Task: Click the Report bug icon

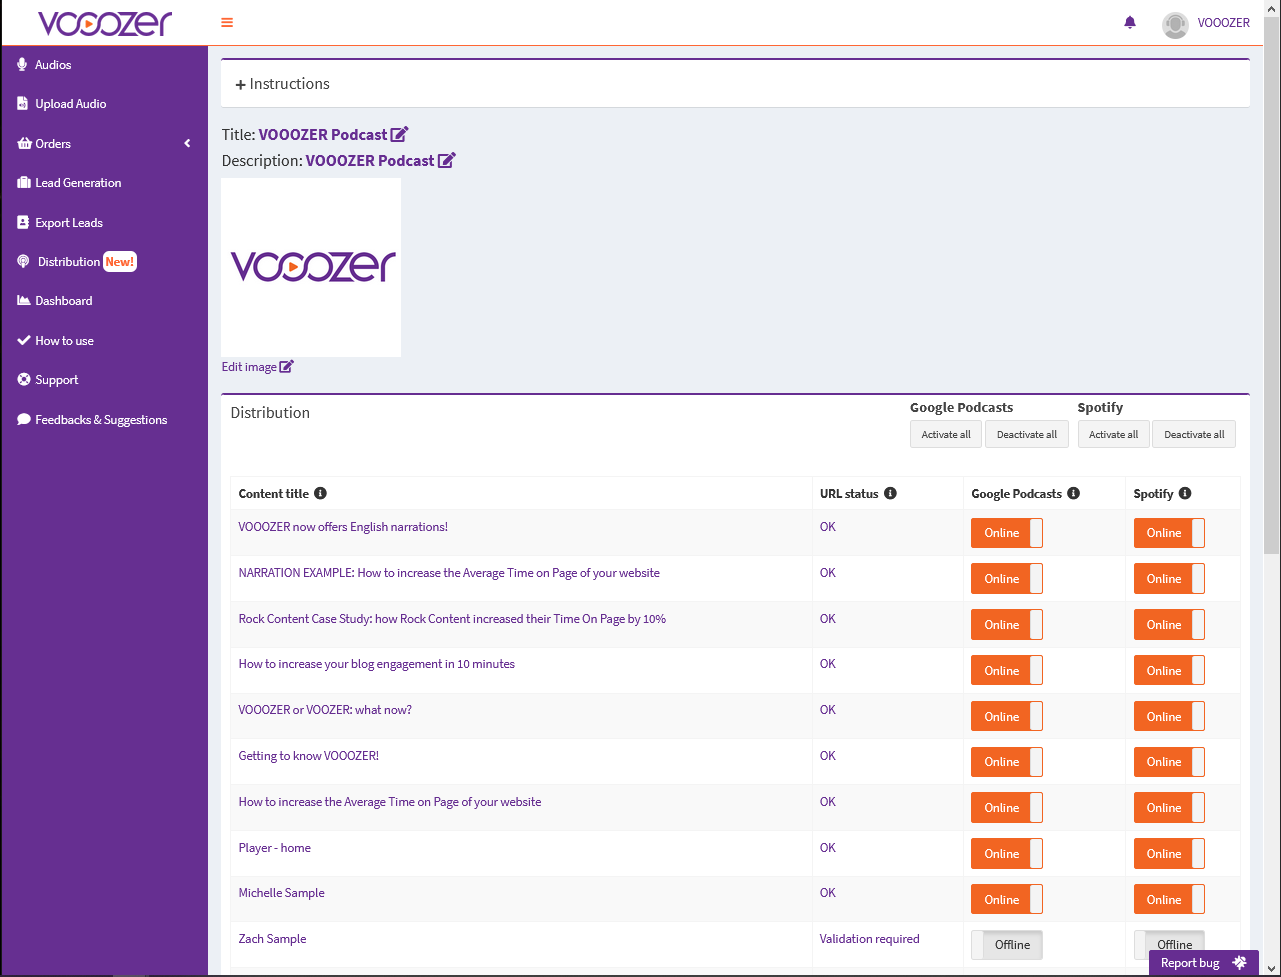Action: tap(1240, 963)
